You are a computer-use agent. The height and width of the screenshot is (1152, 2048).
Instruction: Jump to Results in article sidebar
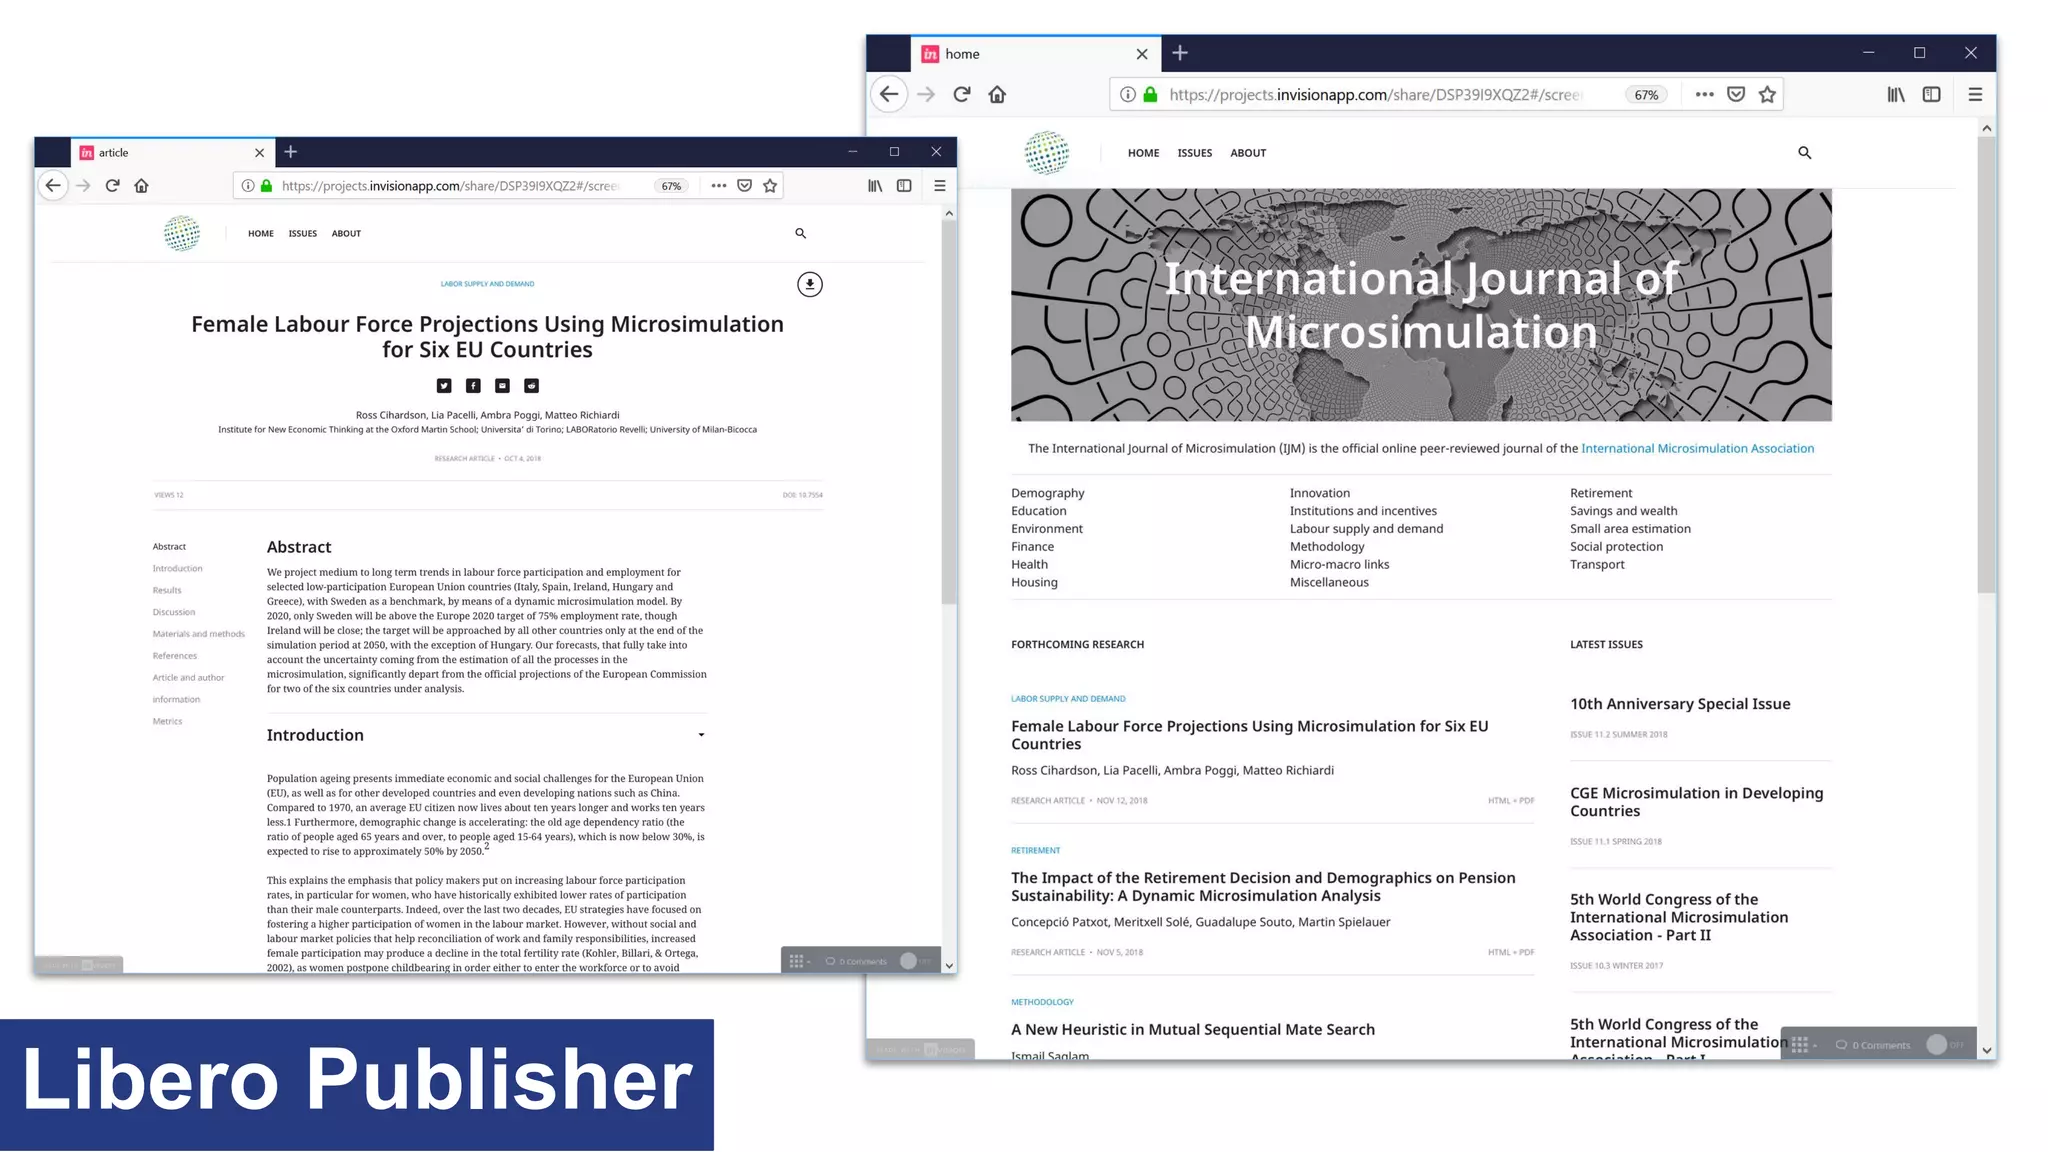167,591
